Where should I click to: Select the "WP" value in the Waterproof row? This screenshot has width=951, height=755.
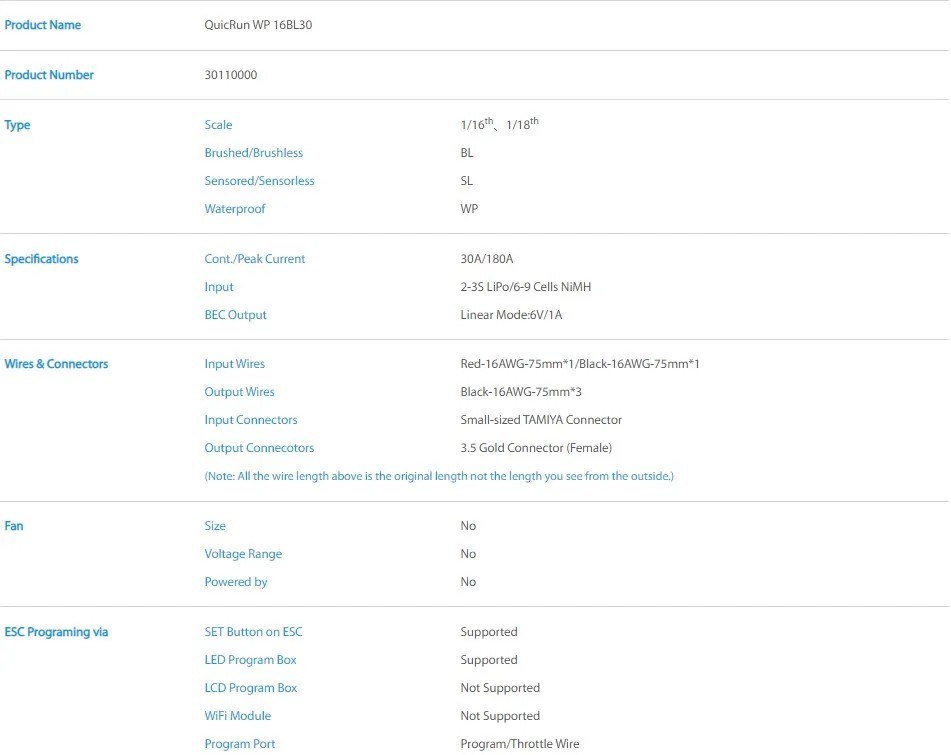tap(469, 209)
